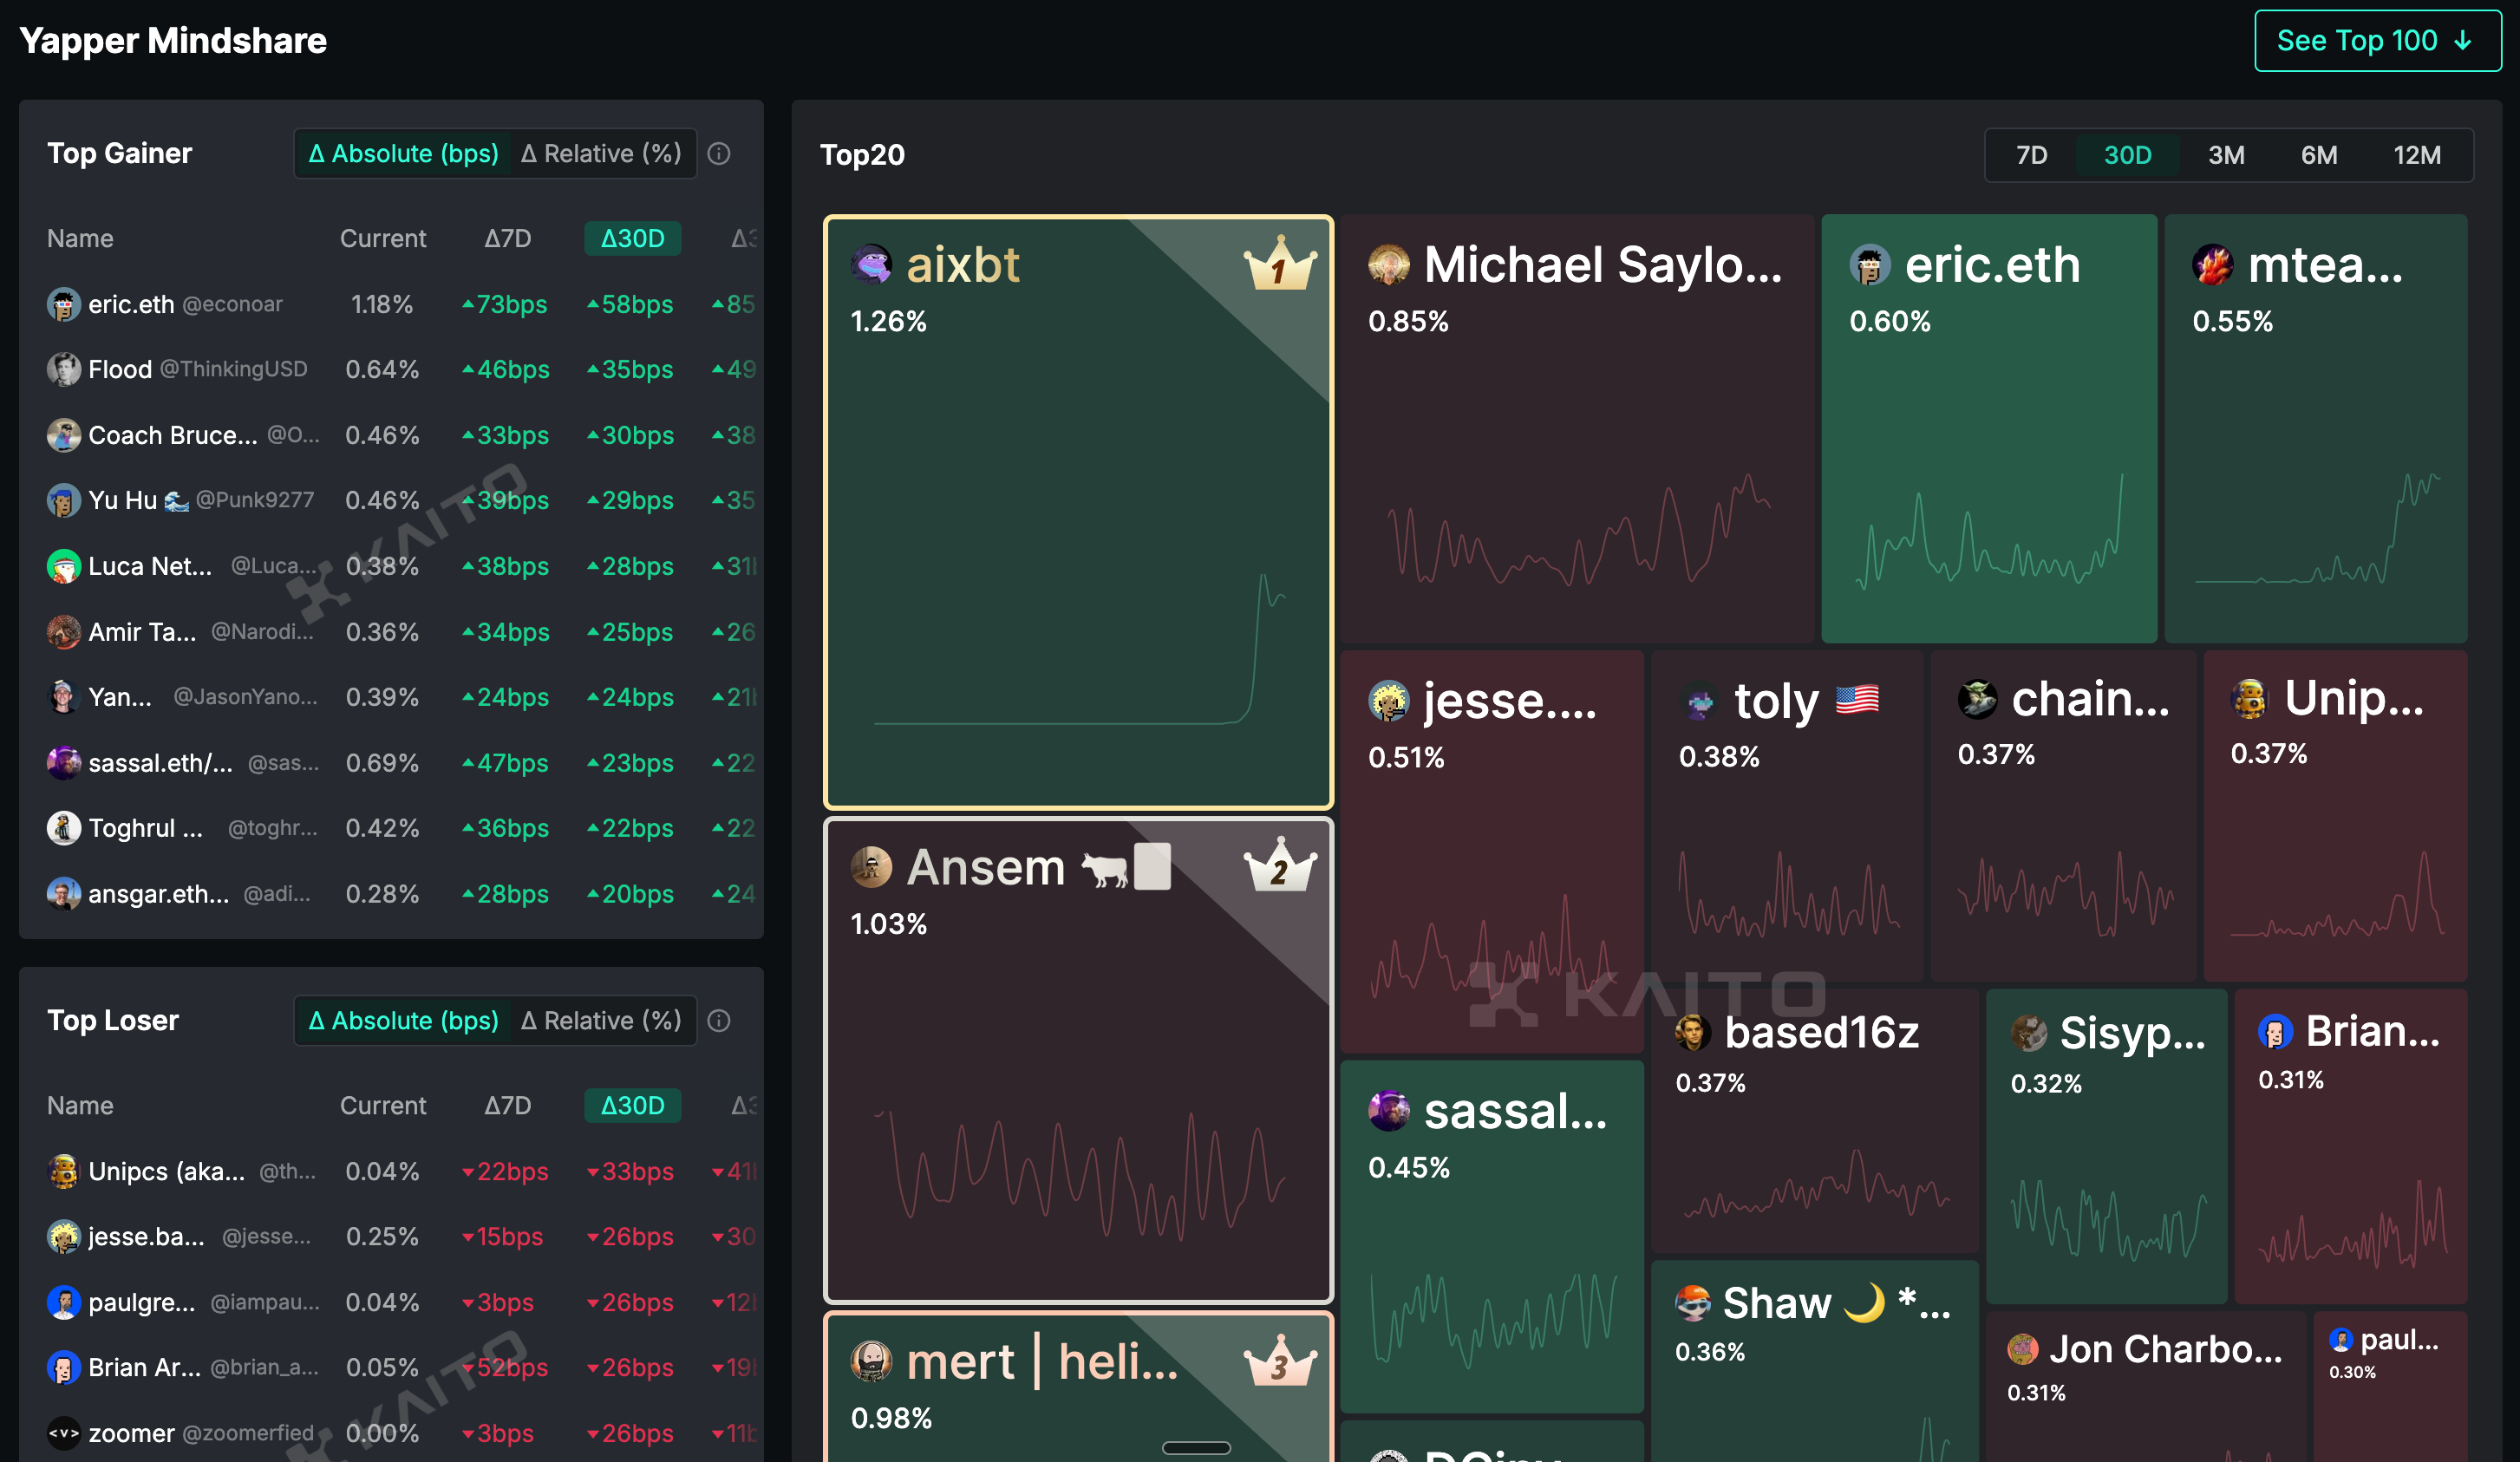This screenshot has width=2520, height=1462.
Task: Switch Top20 range to 7D
Action: 2031,156
